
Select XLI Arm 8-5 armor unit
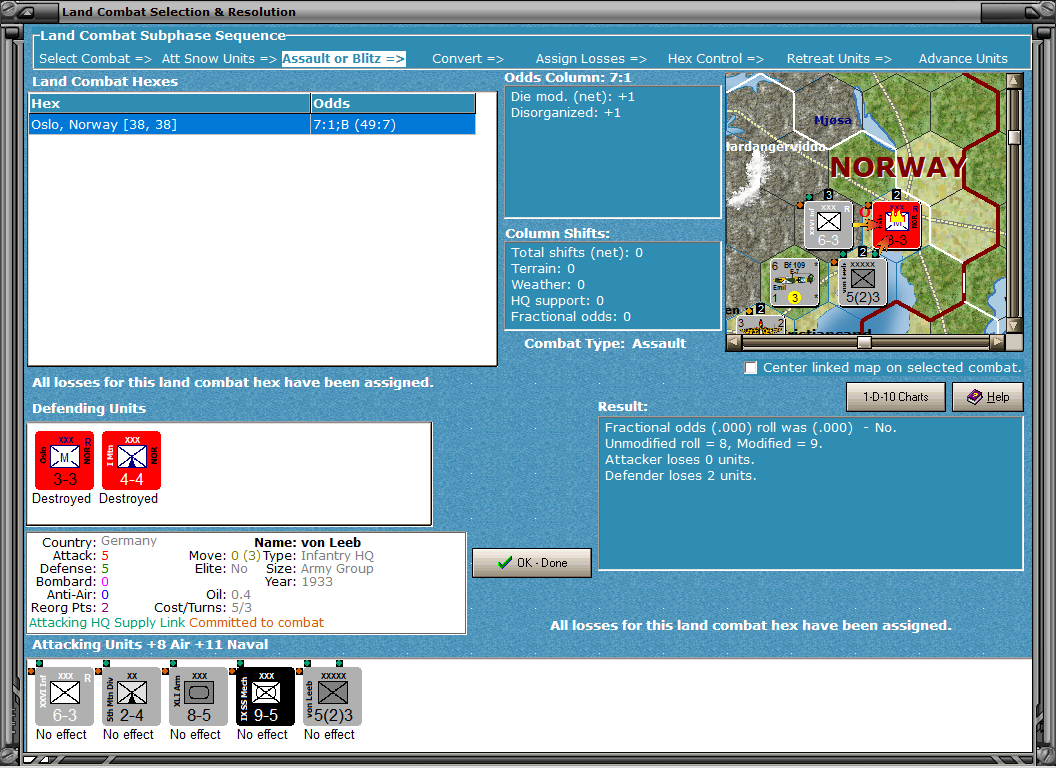pos(199,697)
